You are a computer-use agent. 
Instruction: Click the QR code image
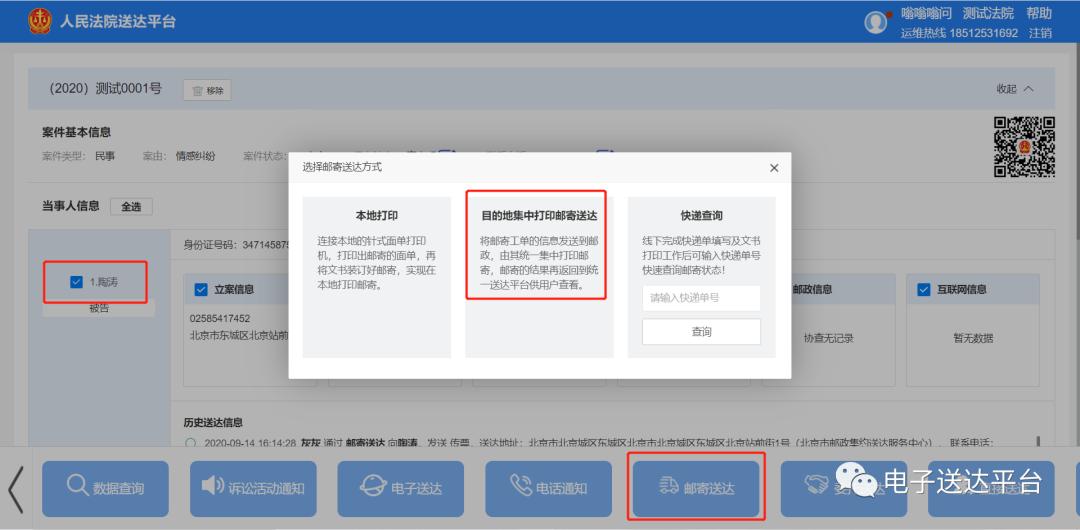(x=1024, y=147)
